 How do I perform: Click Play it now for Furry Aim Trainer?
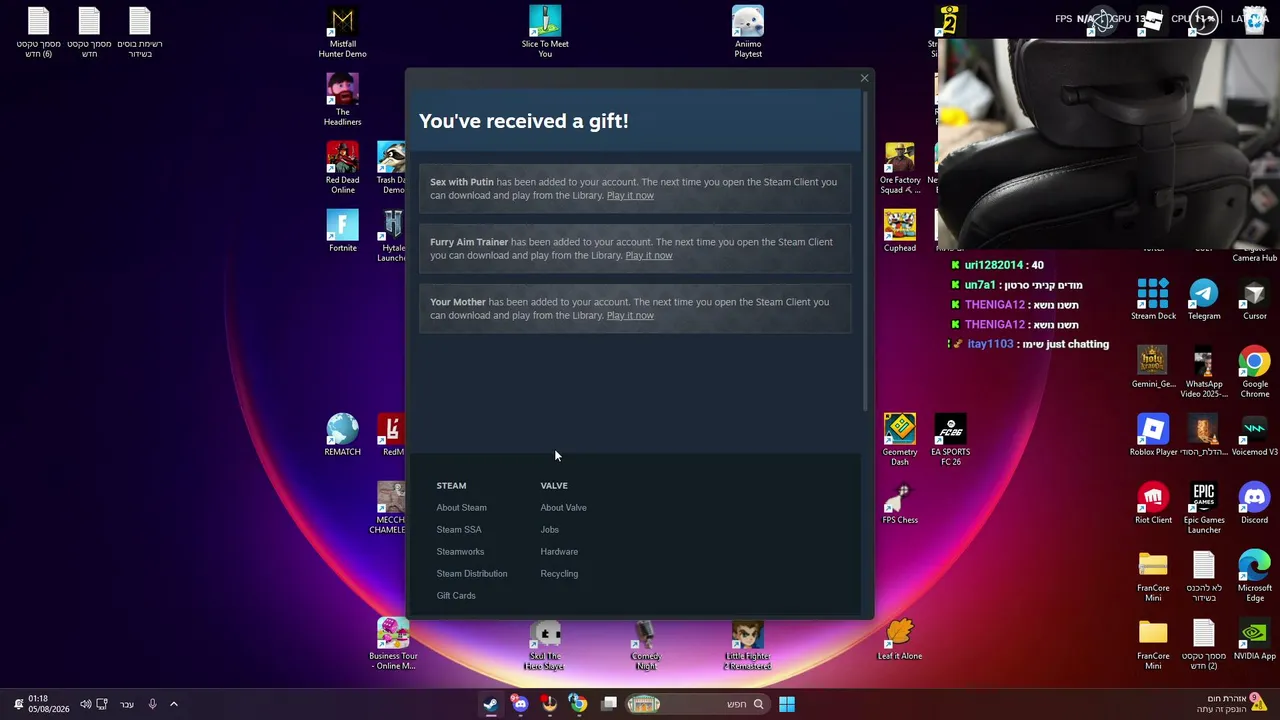(649, 256)
